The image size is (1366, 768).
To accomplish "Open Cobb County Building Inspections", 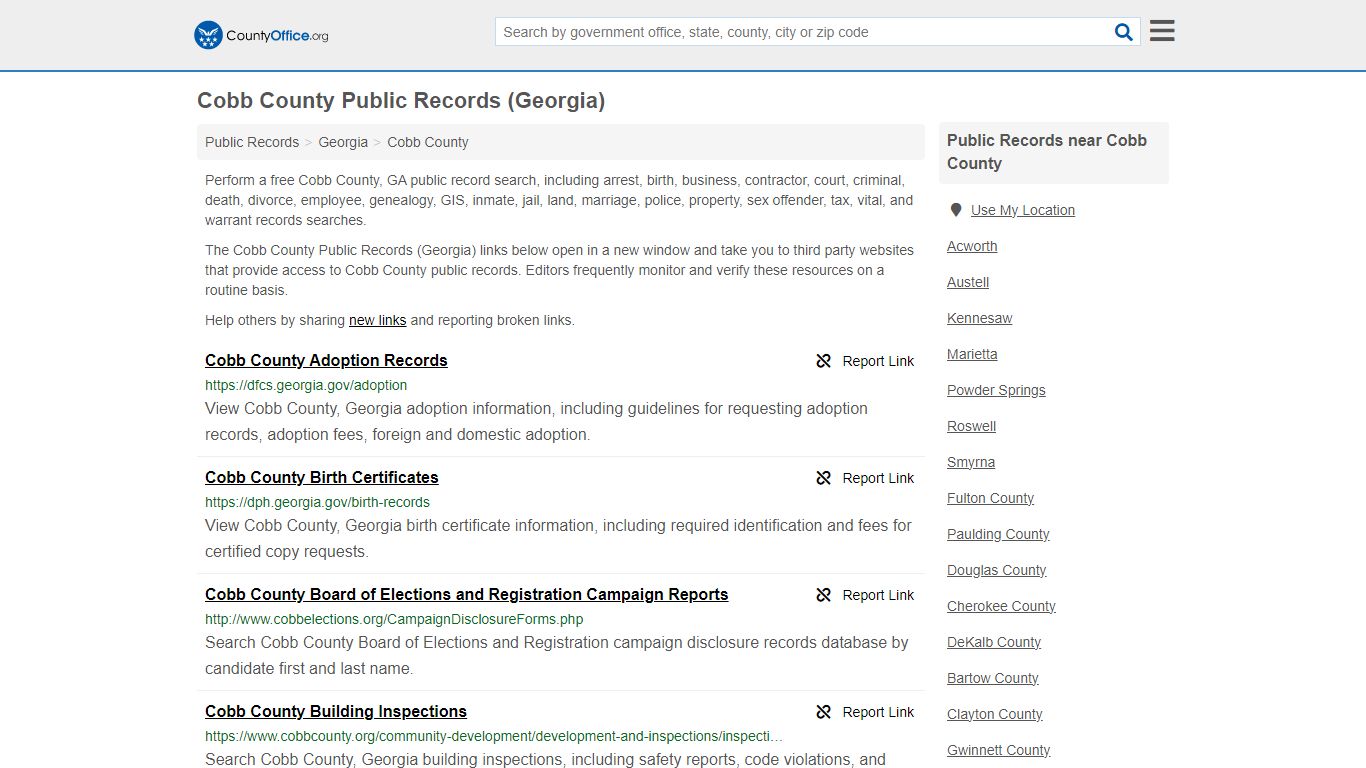I will click(336, 711).
